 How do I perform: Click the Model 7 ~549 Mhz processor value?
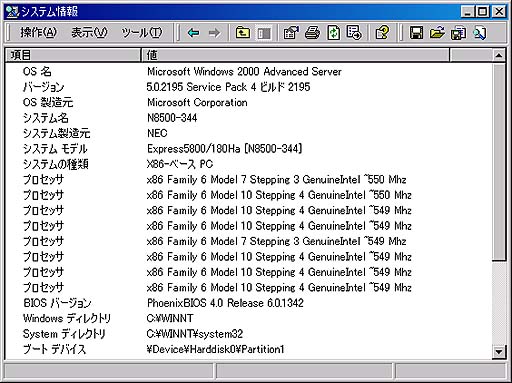tap(276, 241)
